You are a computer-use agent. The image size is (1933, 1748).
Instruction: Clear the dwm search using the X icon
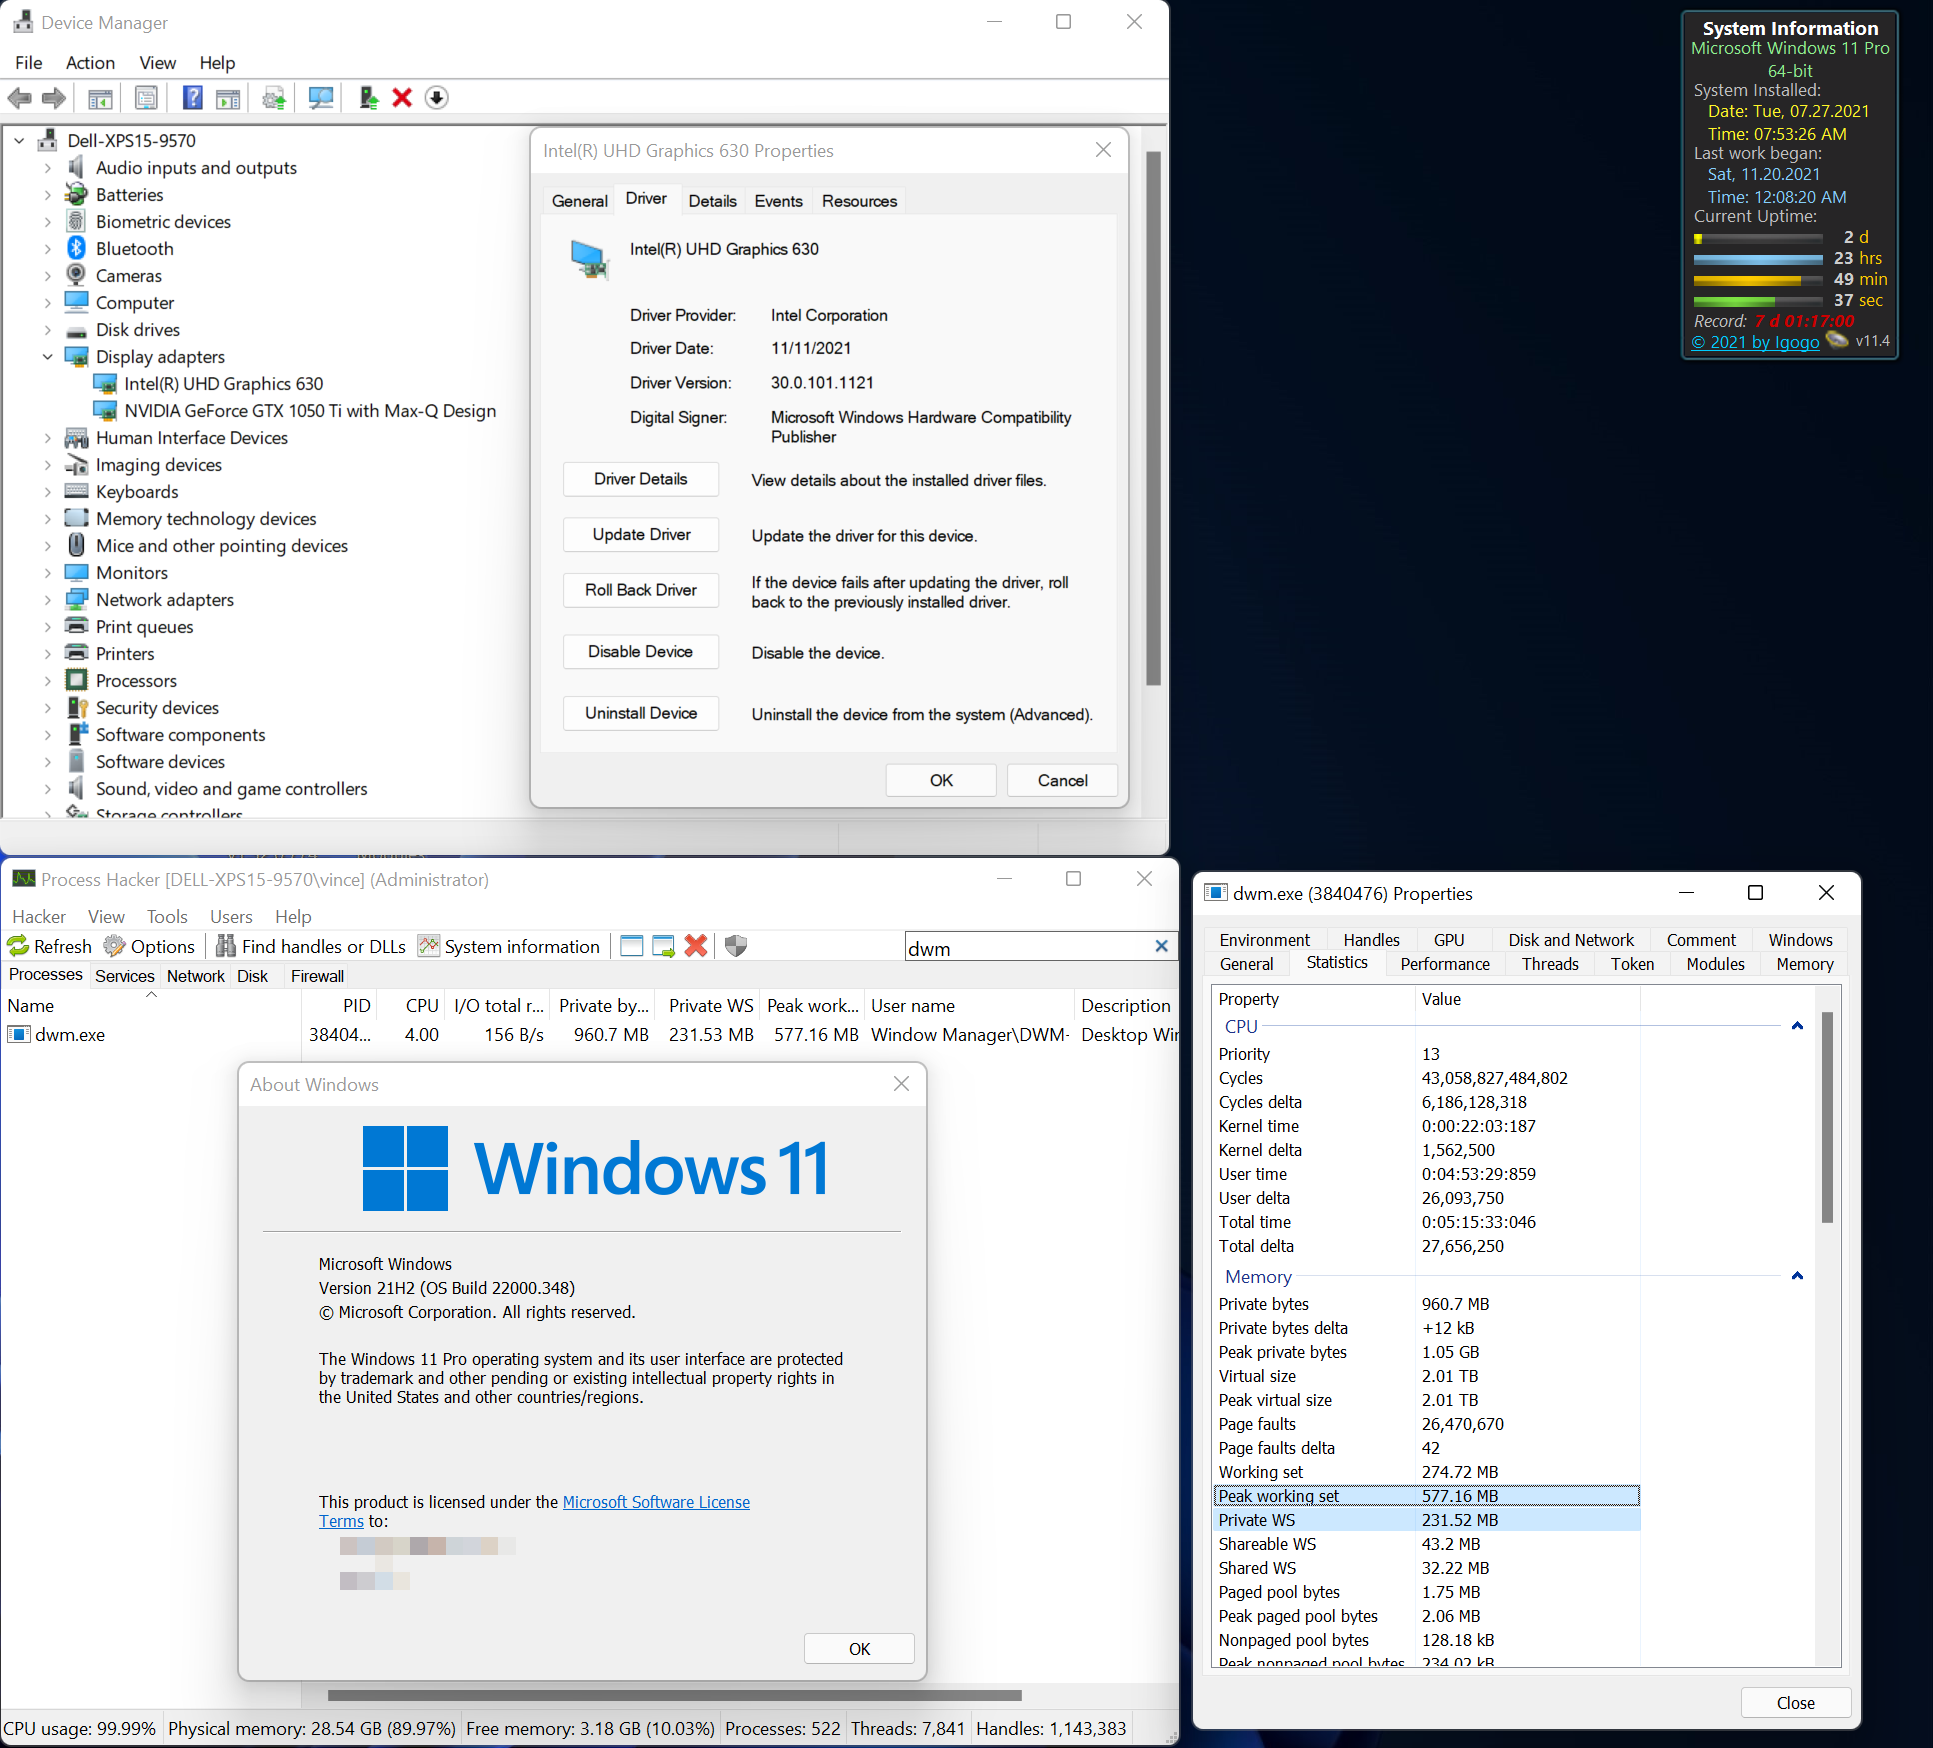tap(1161, 946)
